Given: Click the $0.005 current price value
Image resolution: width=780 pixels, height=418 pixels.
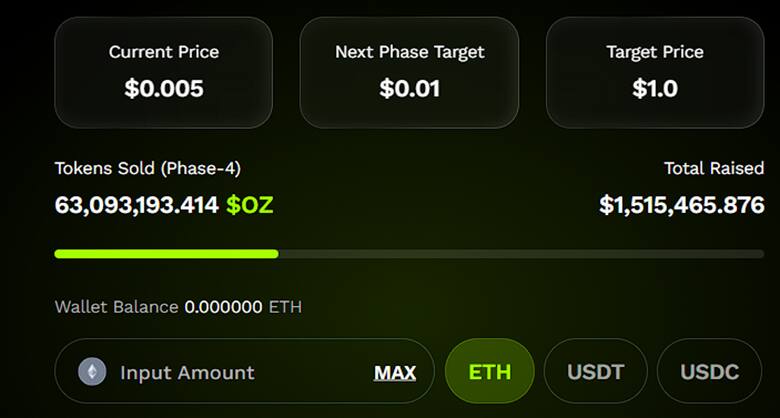Looking at the screenshot, I should pyautogui.click(x=164, y=88).
